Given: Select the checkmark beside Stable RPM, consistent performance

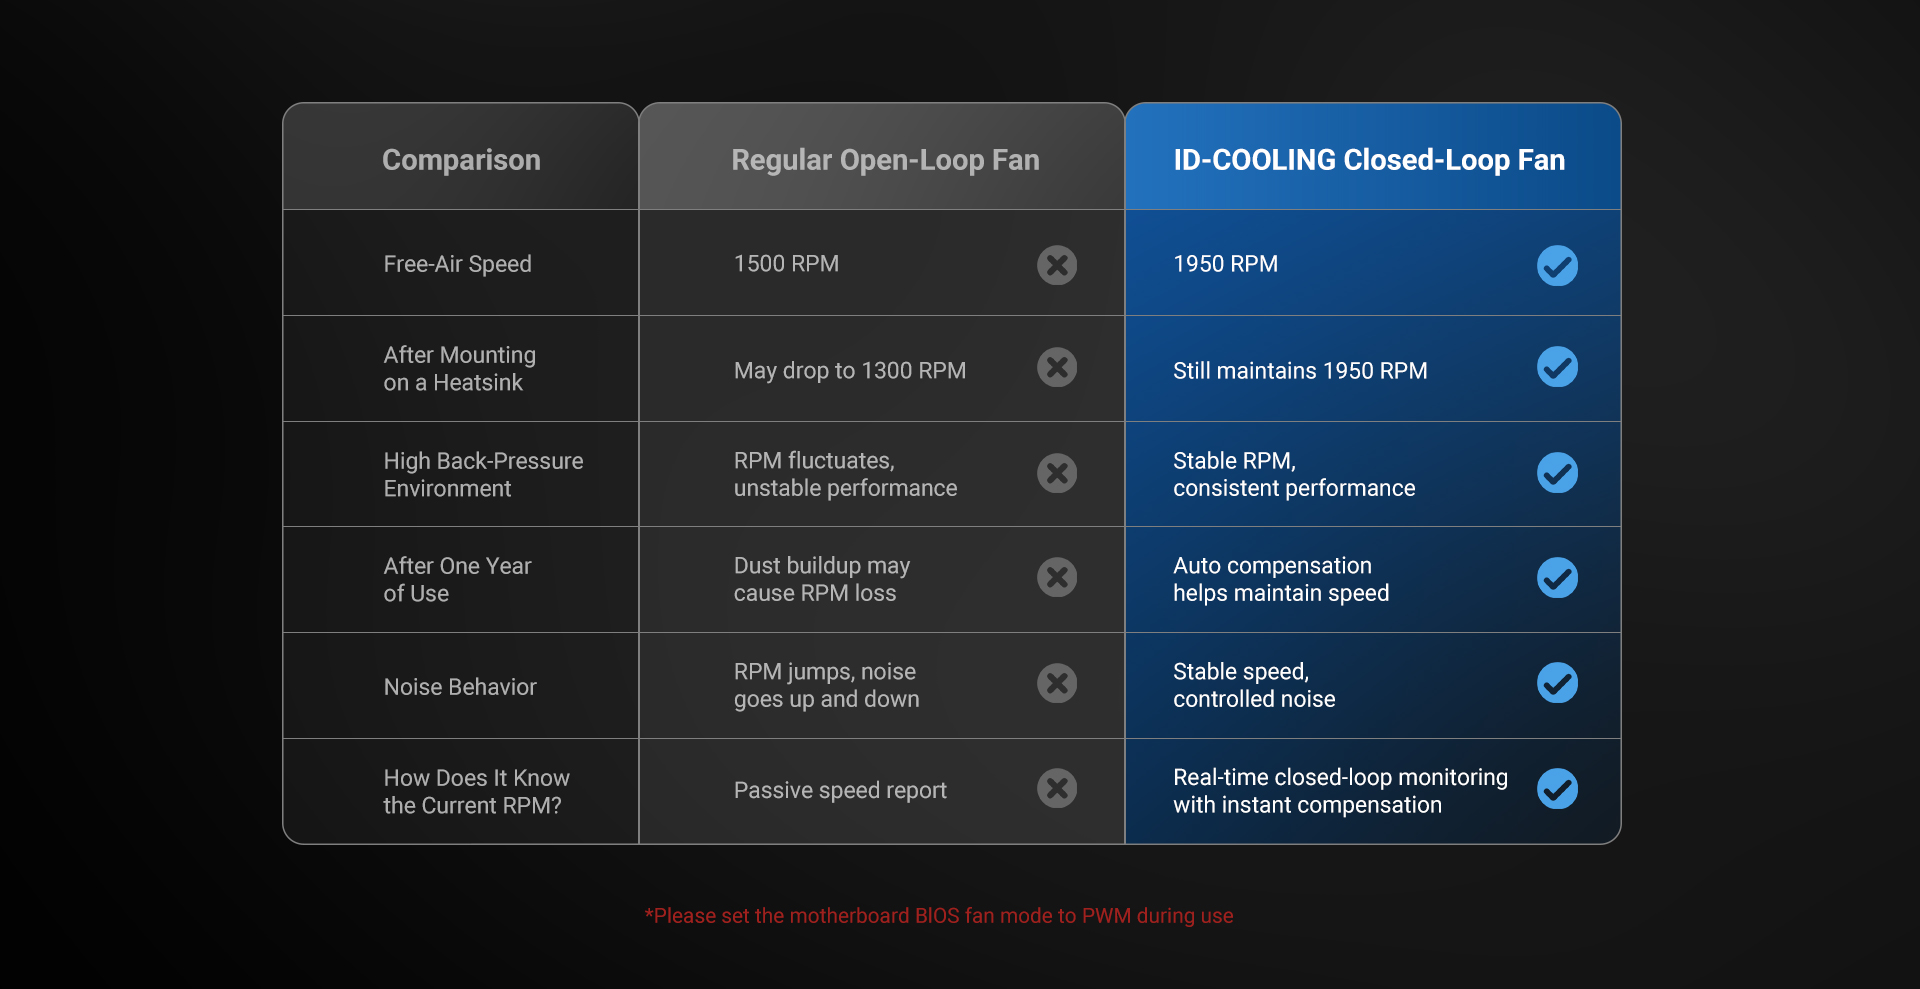Looking at the screenshot, I should pos(1557,473).
